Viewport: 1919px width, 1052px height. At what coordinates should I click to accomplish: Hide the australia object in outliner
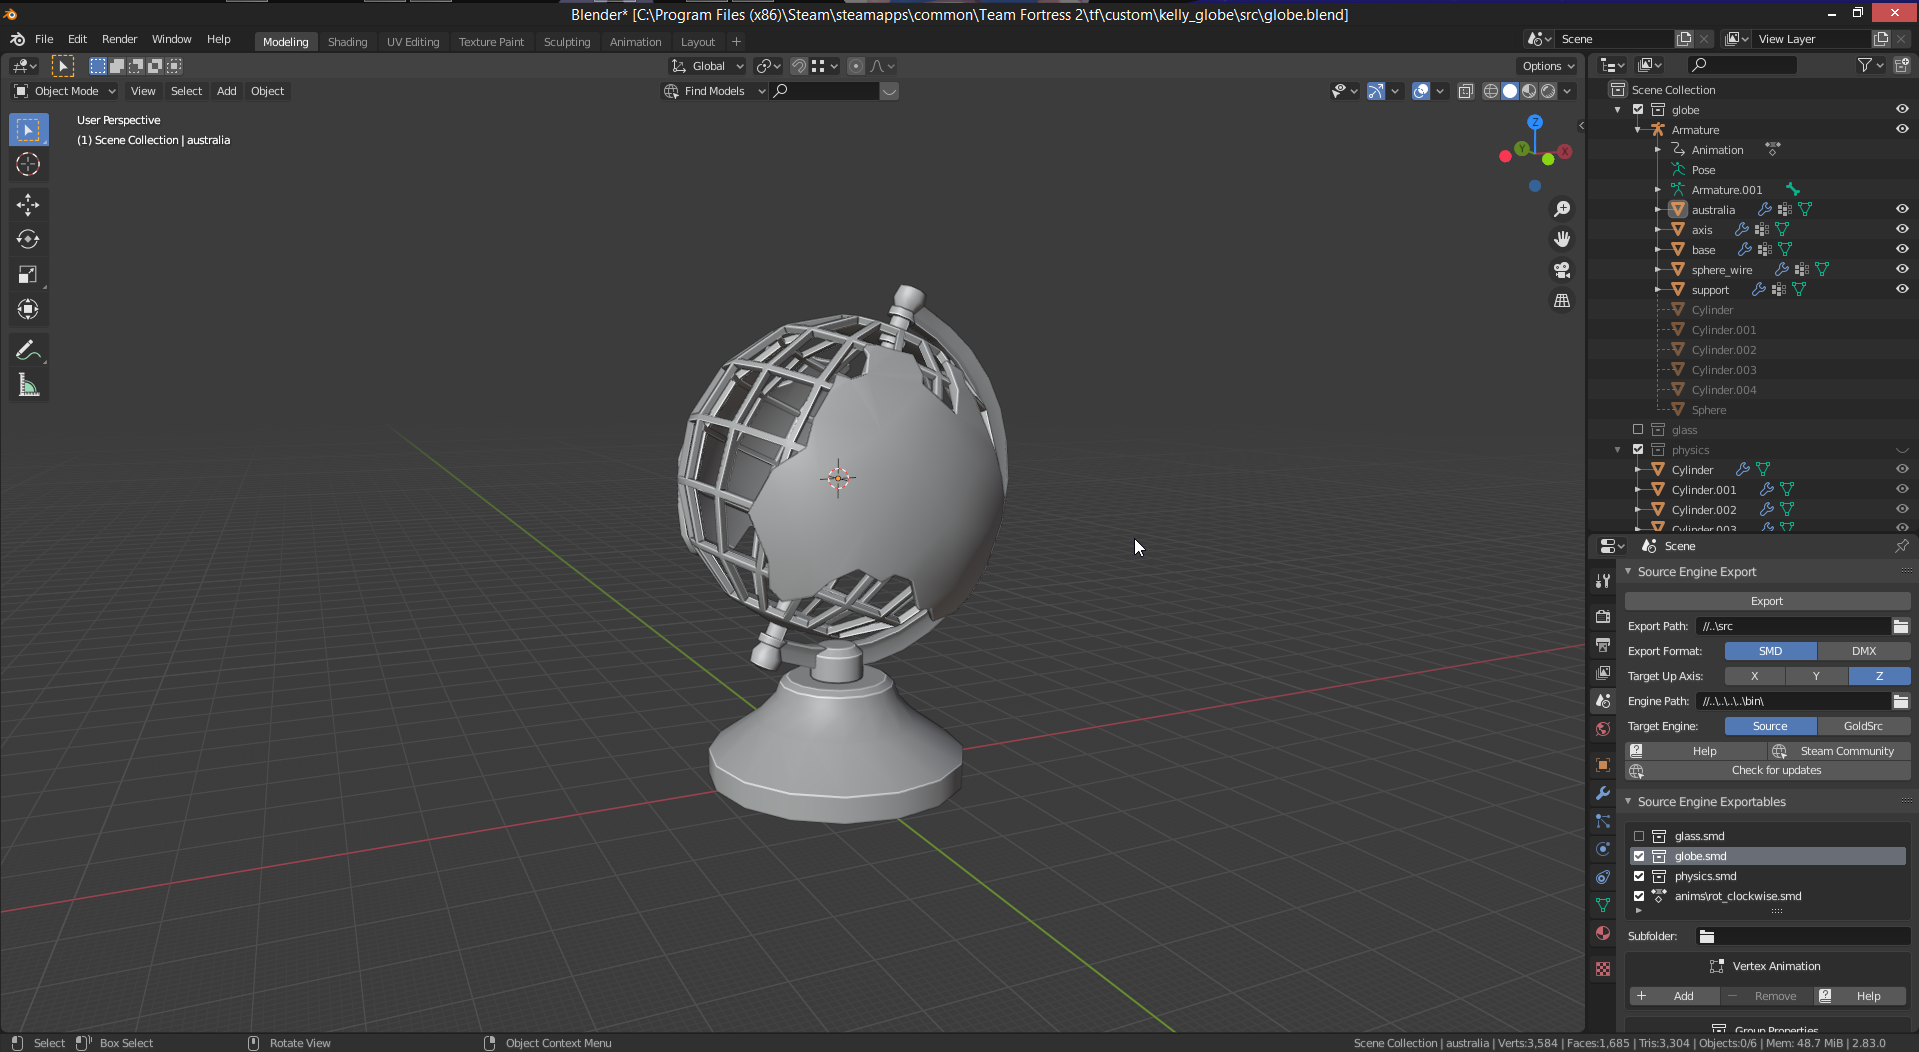(1901, 209)
